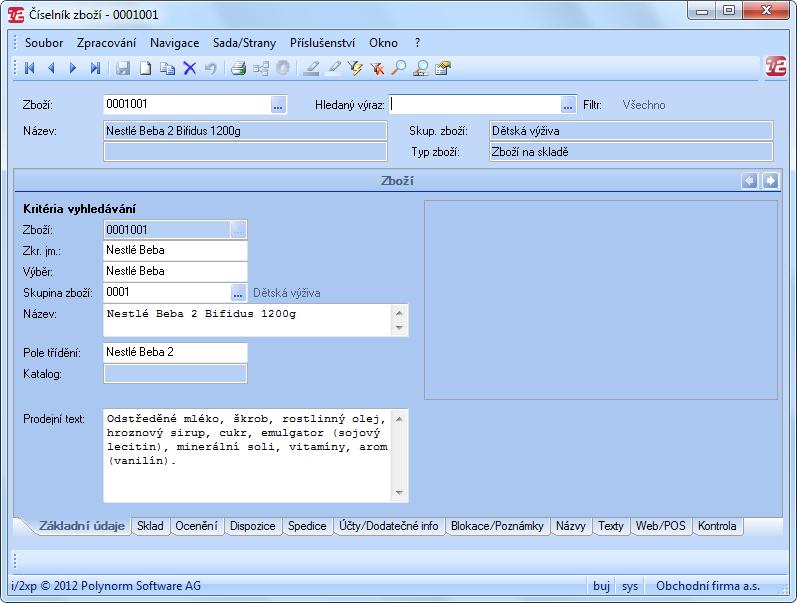
Task: Select the Základní údaje tab
Action: 82,526
